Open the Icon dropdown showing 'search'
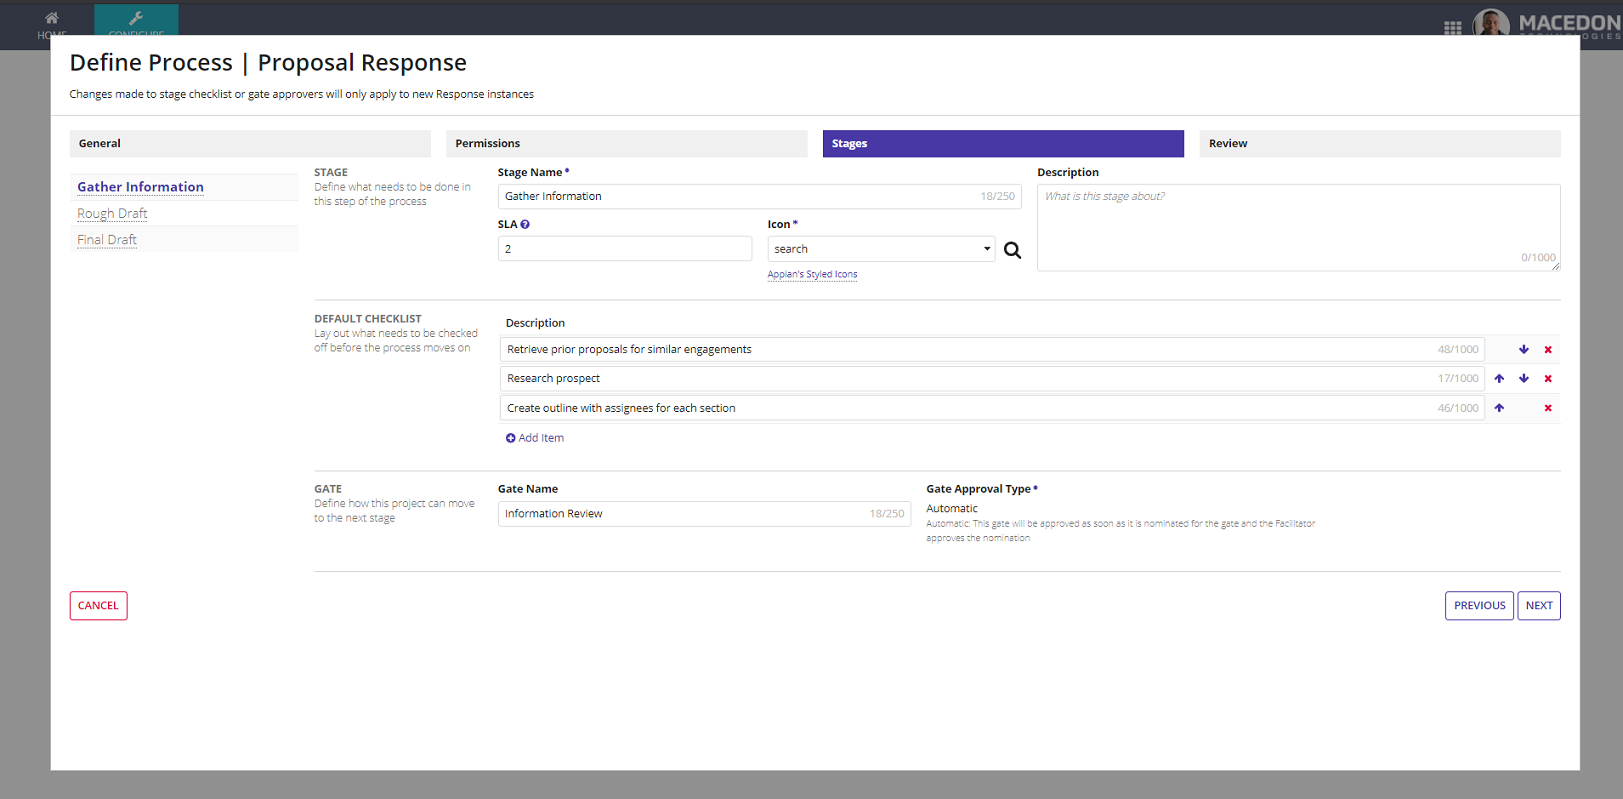This screenshot has width=1623, height=799. (880, 249)
